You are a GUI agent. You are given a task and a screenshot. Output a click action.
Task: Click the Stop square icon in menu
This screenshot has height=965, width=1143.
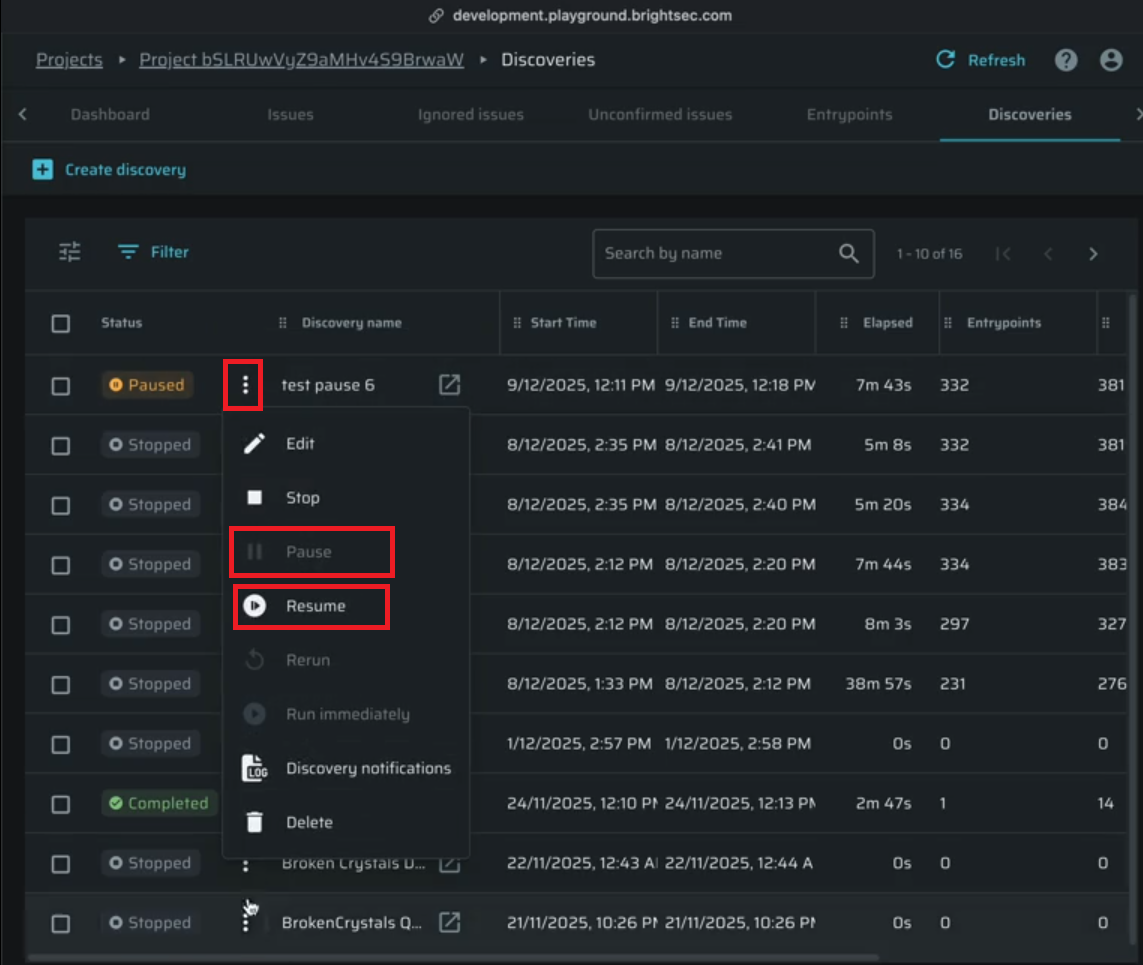[254, 497]
